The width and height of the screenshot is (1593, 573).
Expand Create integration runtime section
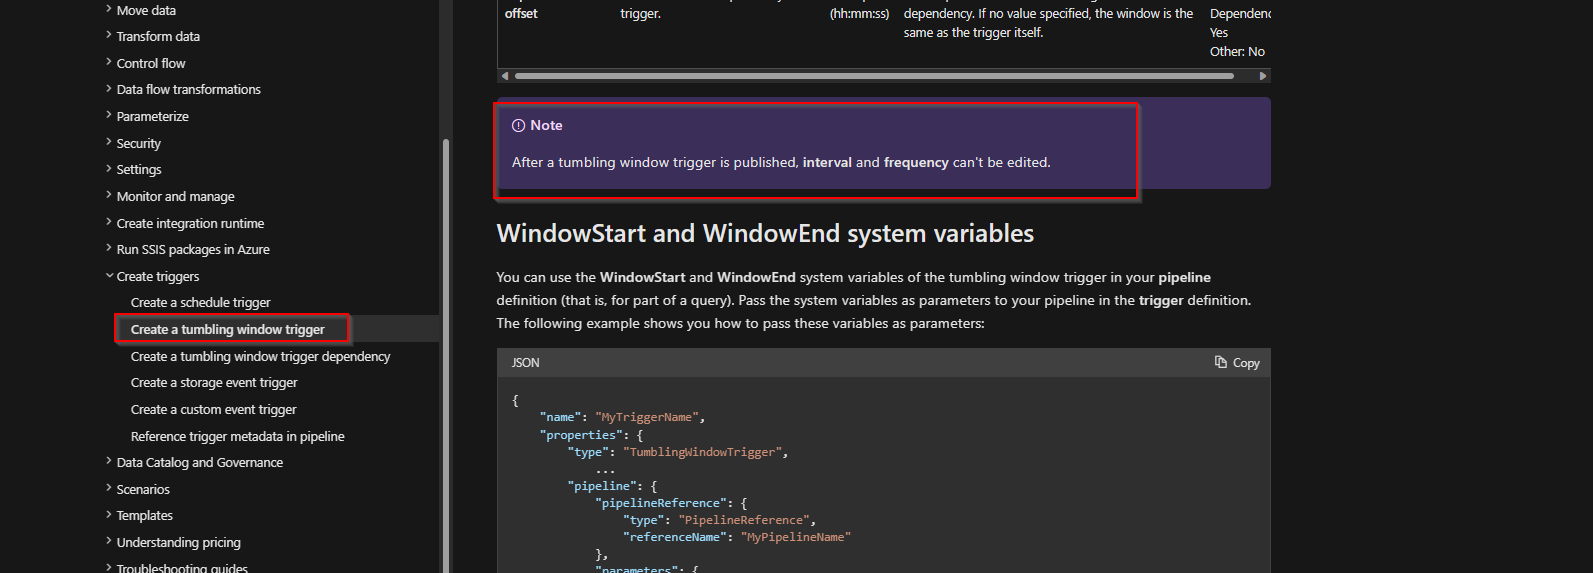(x=190, y=223)
